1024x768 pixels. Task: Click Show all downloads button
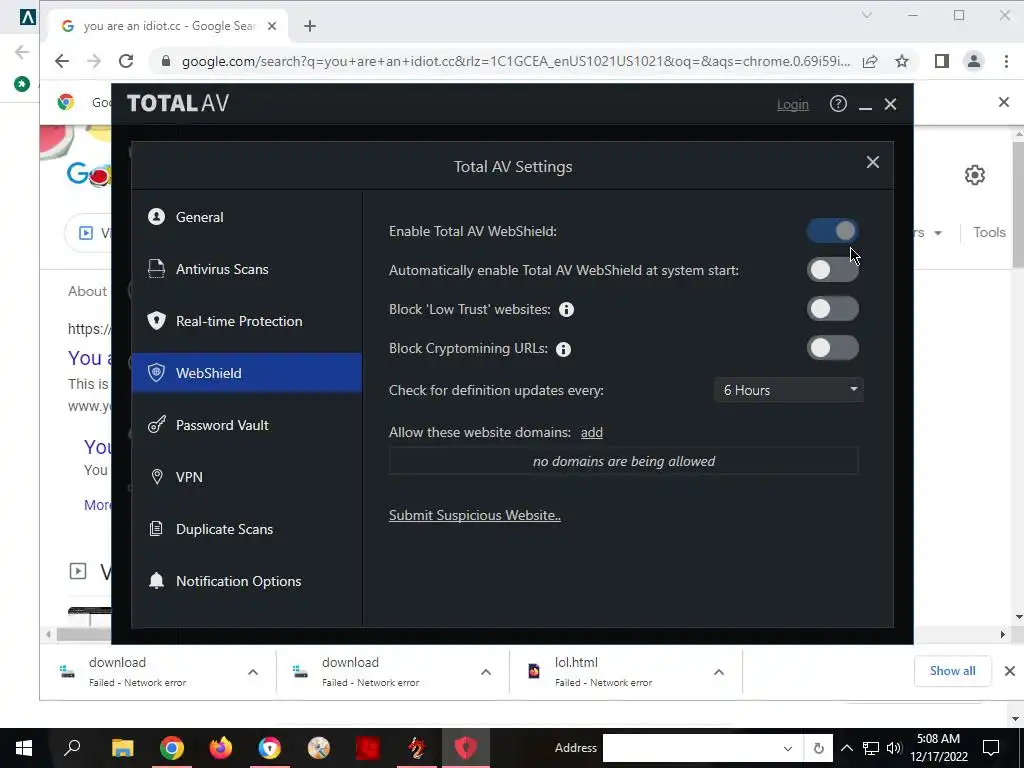click(x=952, y=671)
